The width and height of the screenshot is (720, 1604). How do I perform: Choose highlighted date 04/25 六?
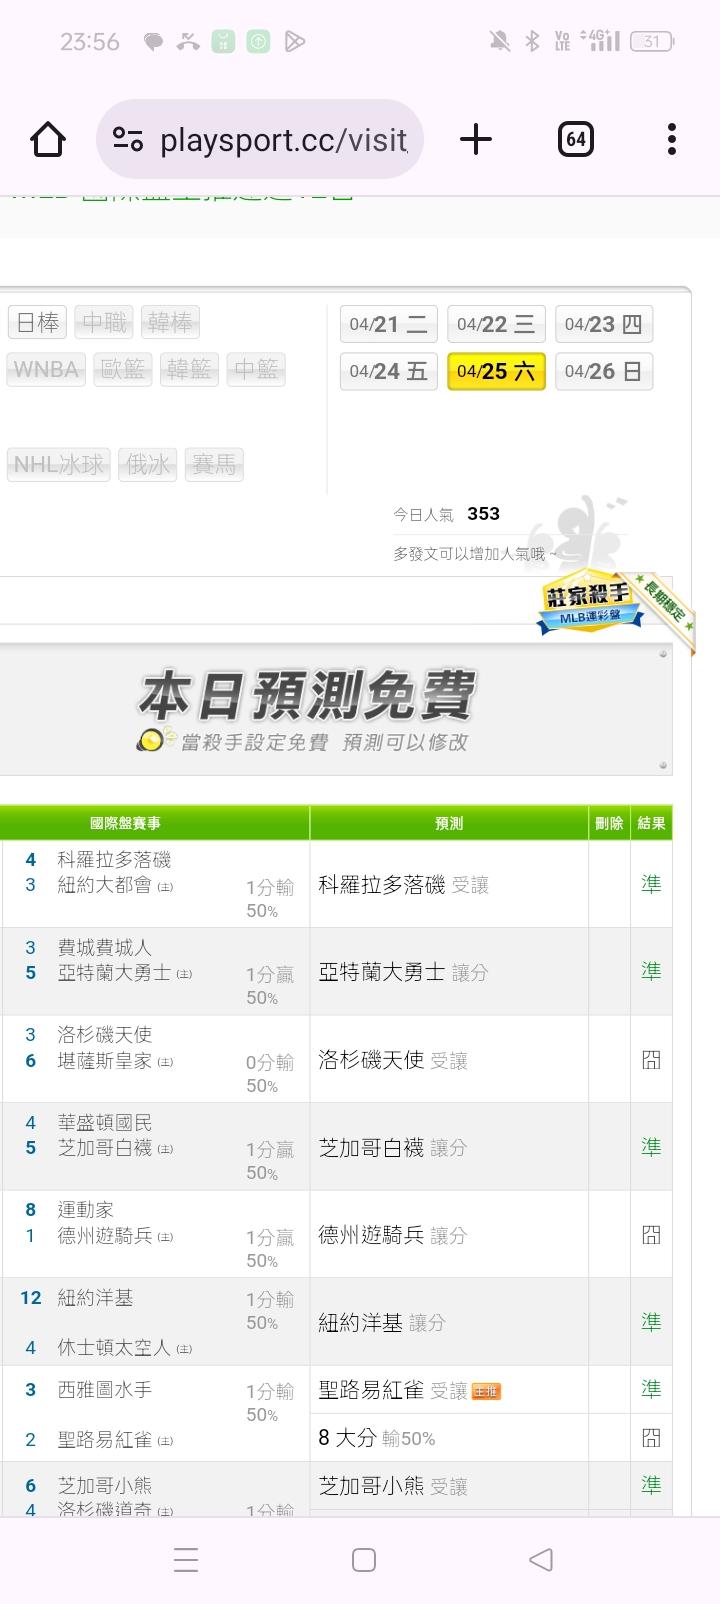pos(496,371)
